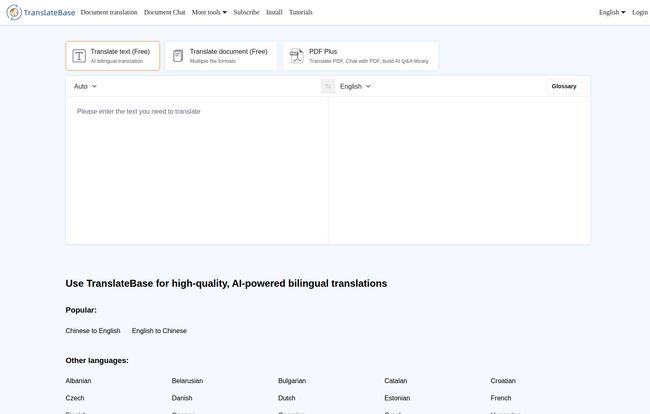Open the site language selector in the header
This screenshot has width=650, height=414.
click(612, 13)
